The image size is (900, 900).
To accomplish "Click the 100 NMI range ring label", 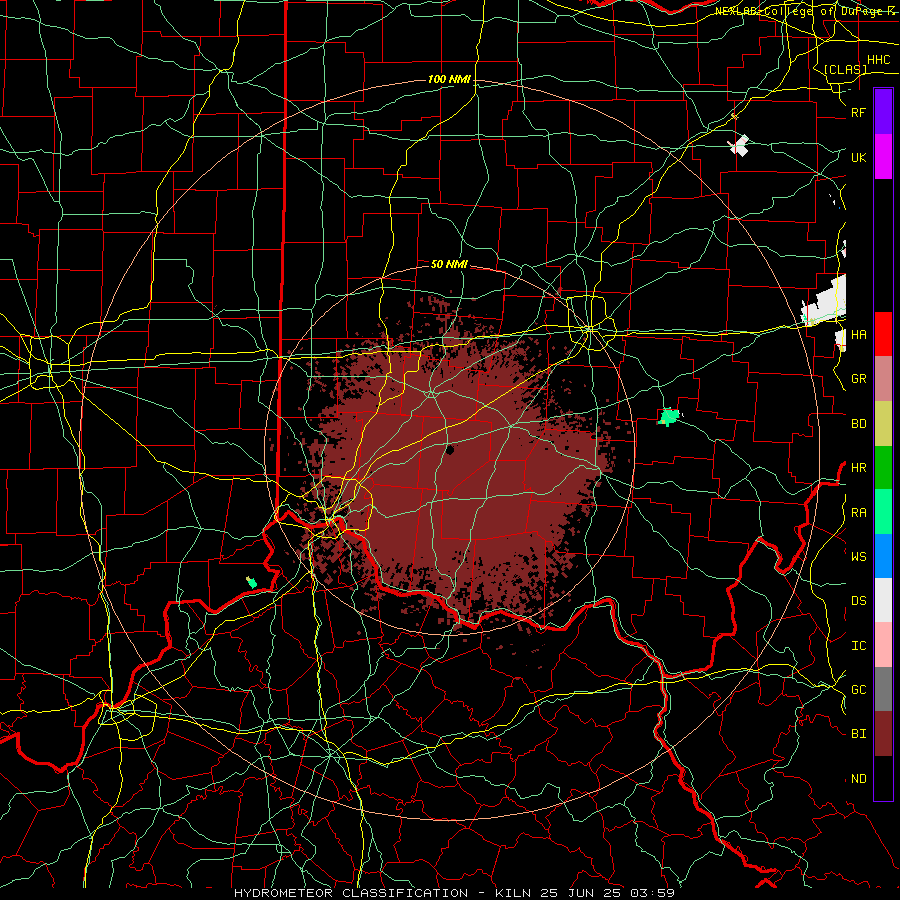I will coord(449,79).
